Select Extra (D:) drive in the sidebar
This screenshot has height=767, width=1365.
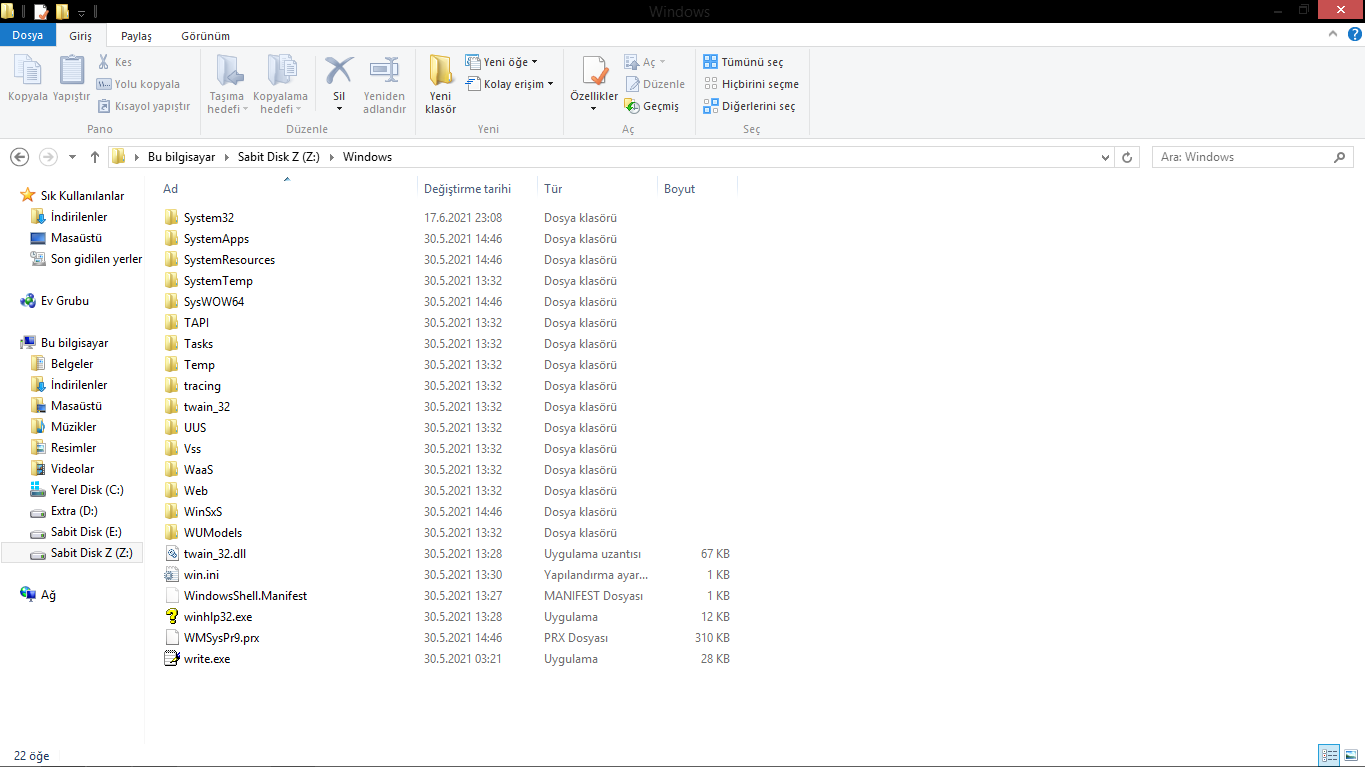pyautogui.click(x=74, y=511)
